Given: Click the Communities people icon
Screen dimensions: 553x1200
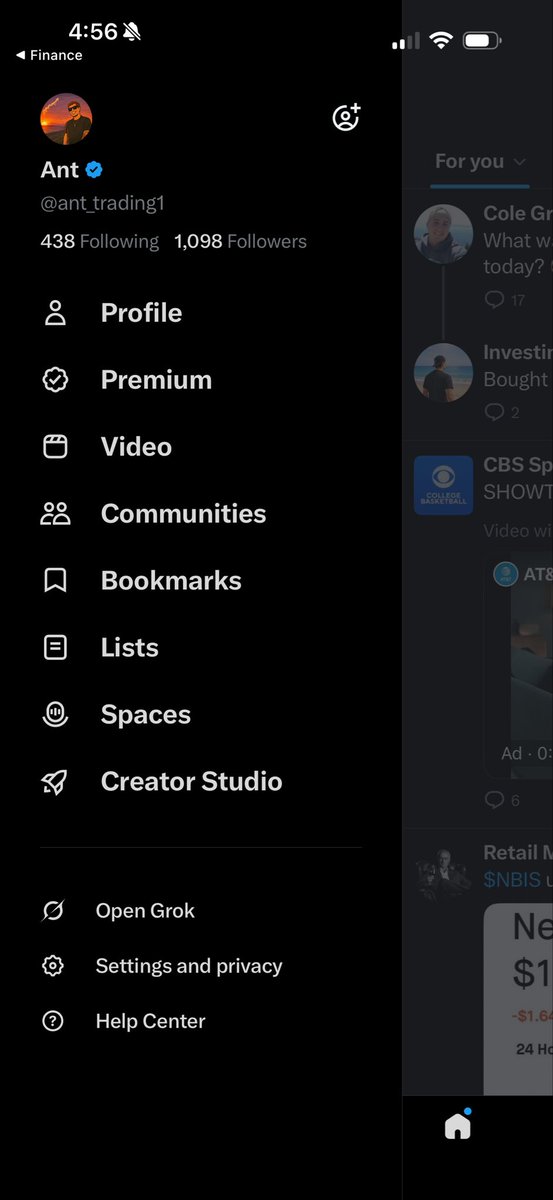Looking at the screenshot, I should [x=55, y=514].
